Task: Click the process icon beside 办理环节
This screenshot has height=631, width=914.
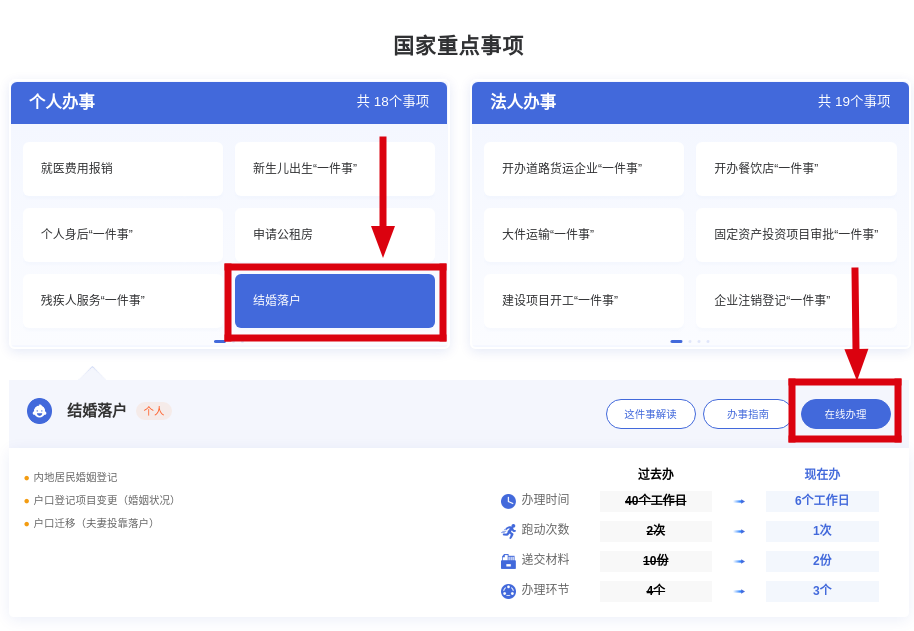Action: pos(508,591)
